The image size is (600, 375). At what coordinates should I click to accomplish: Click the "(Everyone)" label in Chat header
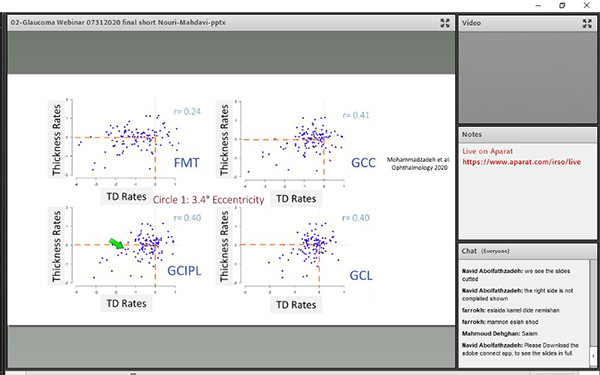(x=495, y=251)
